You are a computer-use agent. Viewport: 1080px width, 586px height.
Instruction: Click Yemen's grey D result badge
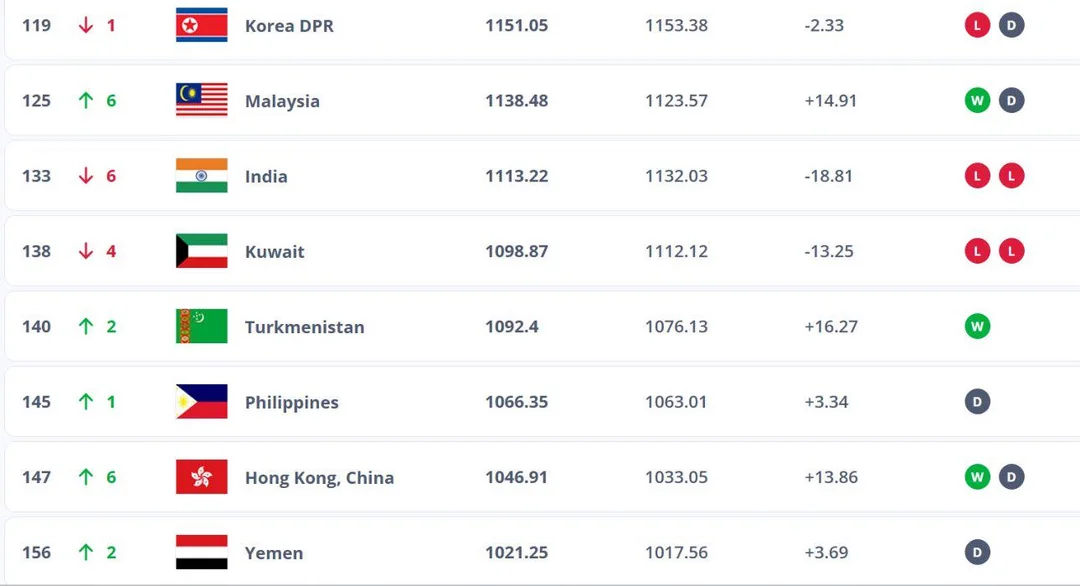pos(977,552)
